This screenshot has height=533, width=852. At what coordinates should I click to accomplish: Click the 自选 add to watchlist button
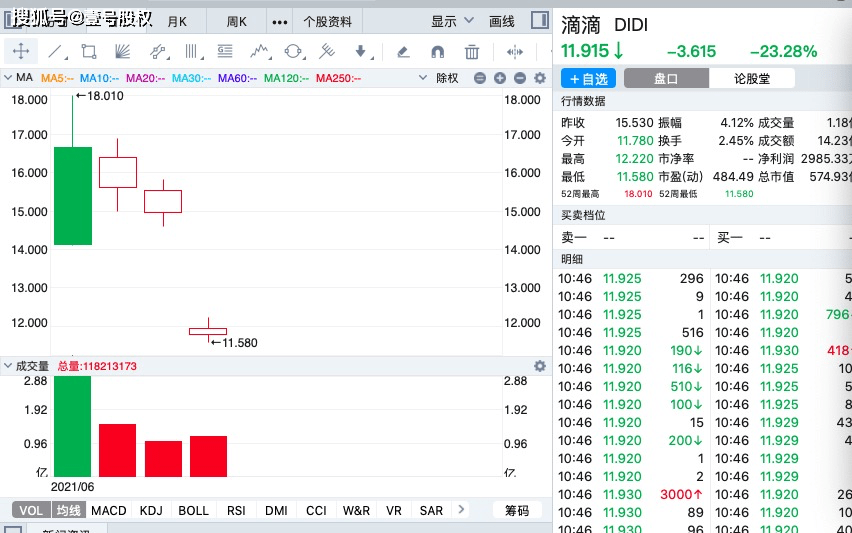[588, 78]
